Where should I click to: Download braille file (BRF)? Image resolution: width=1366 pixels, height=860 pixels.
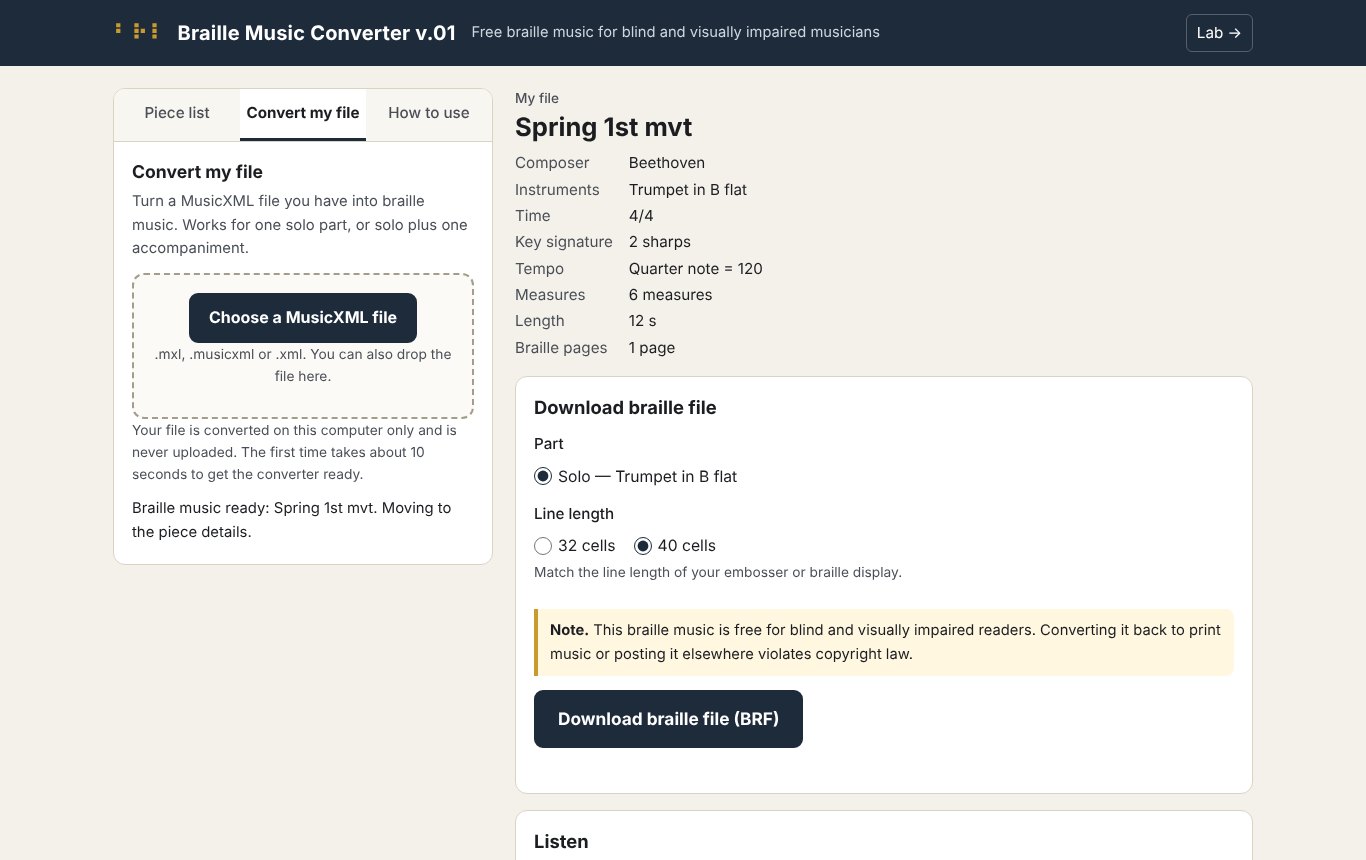click(668, 719)
